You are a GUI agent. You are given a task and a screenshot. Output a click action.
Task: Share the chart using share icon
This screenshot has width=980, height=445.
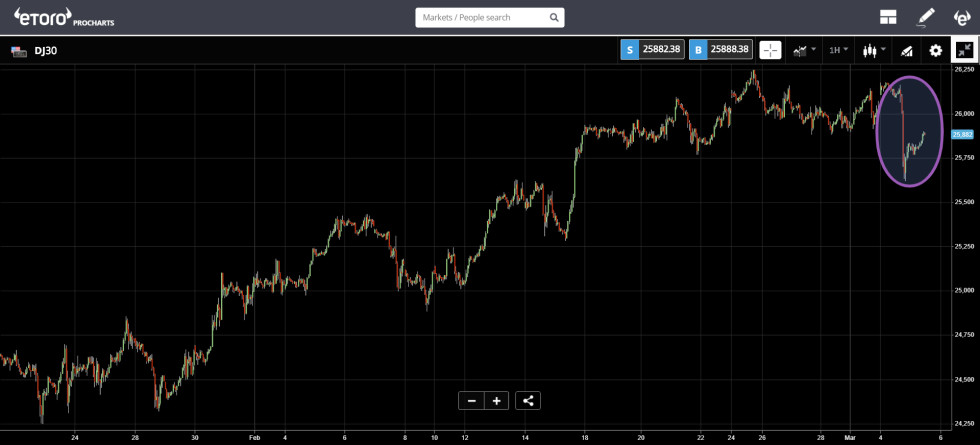point(529,401)
